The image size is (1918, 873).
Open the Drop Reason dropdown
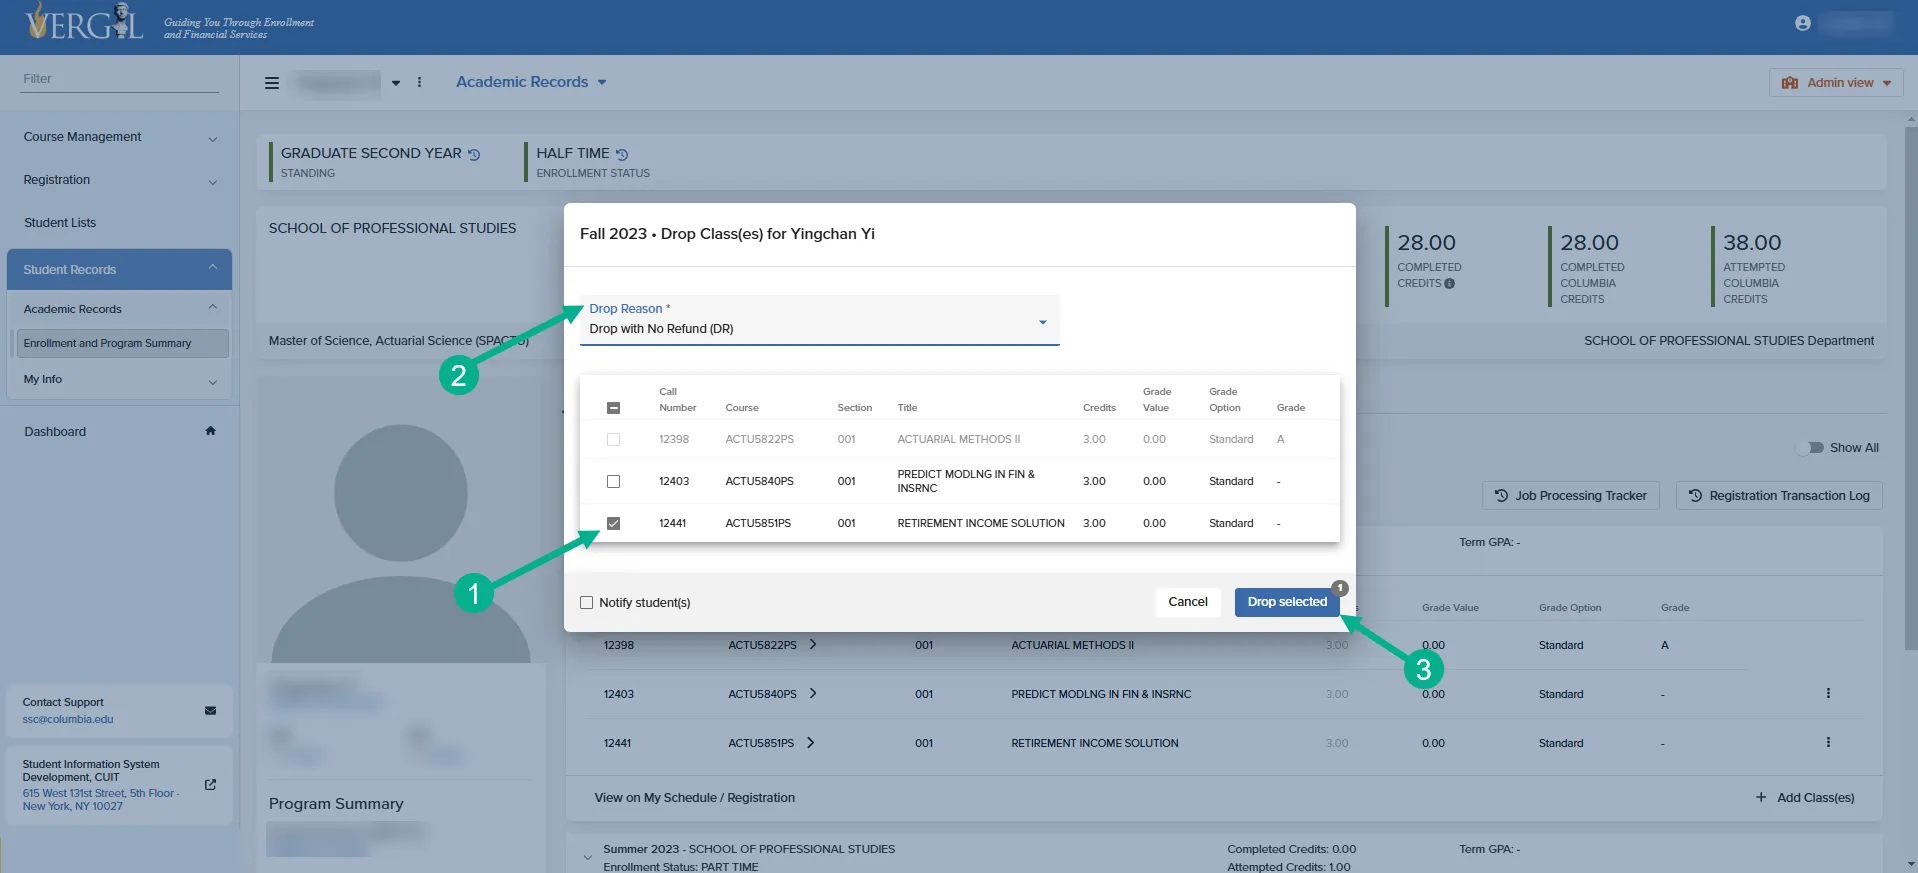pos(819,320)
